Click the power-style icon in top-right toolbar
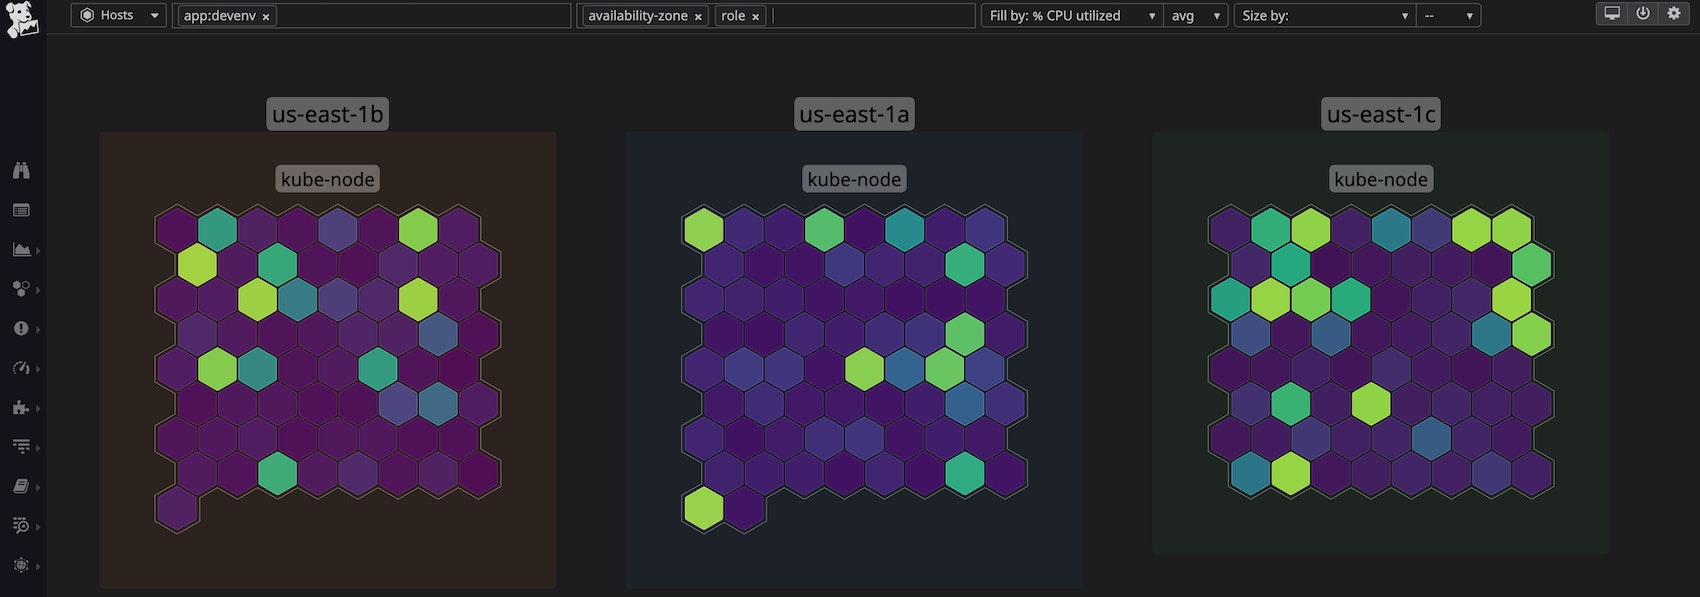This screenshot has width=1700, height=597. click(1643, 14)
